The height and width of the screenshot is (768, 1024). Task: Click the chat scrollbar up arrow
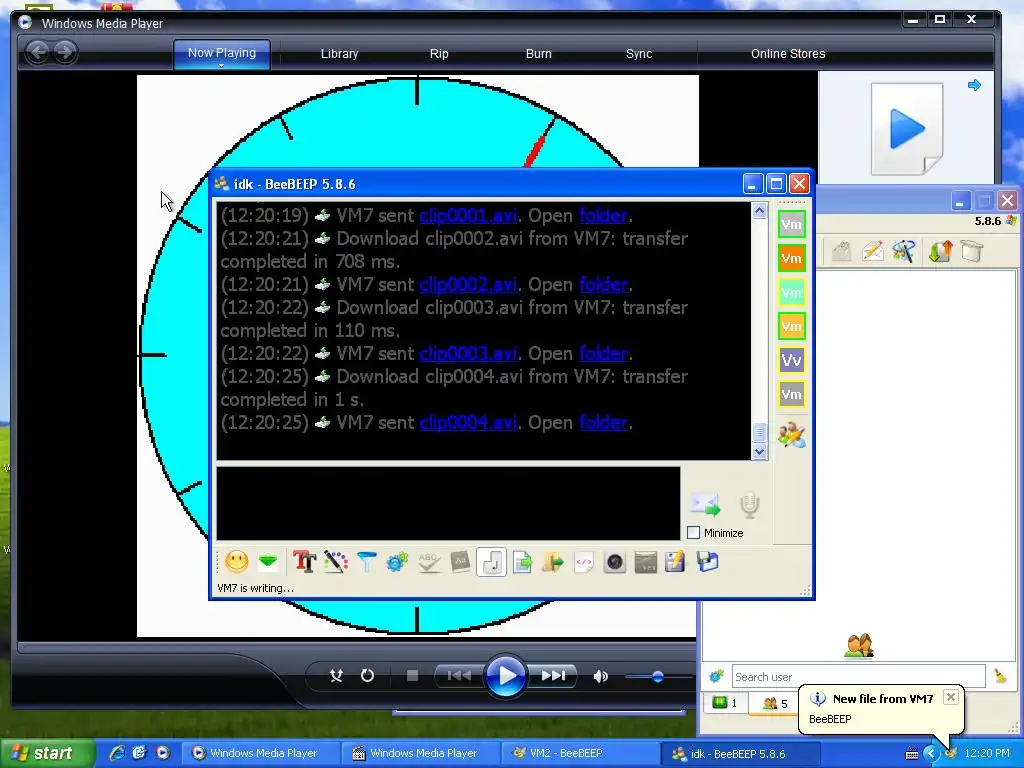(x=759, y=210)
